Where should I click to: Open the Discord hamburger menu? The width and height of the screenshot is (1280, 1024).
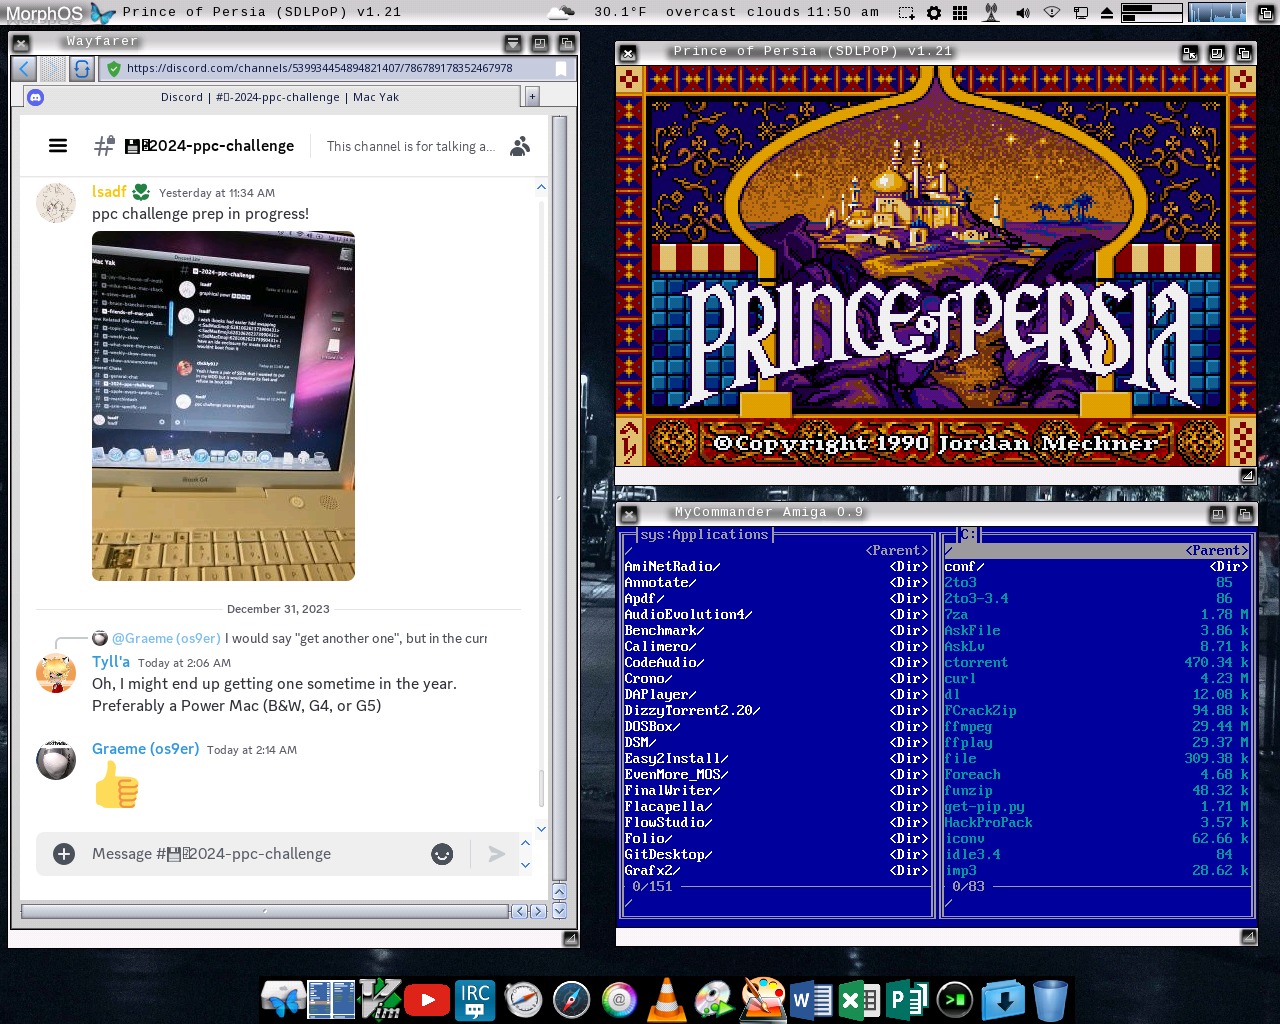58,146
